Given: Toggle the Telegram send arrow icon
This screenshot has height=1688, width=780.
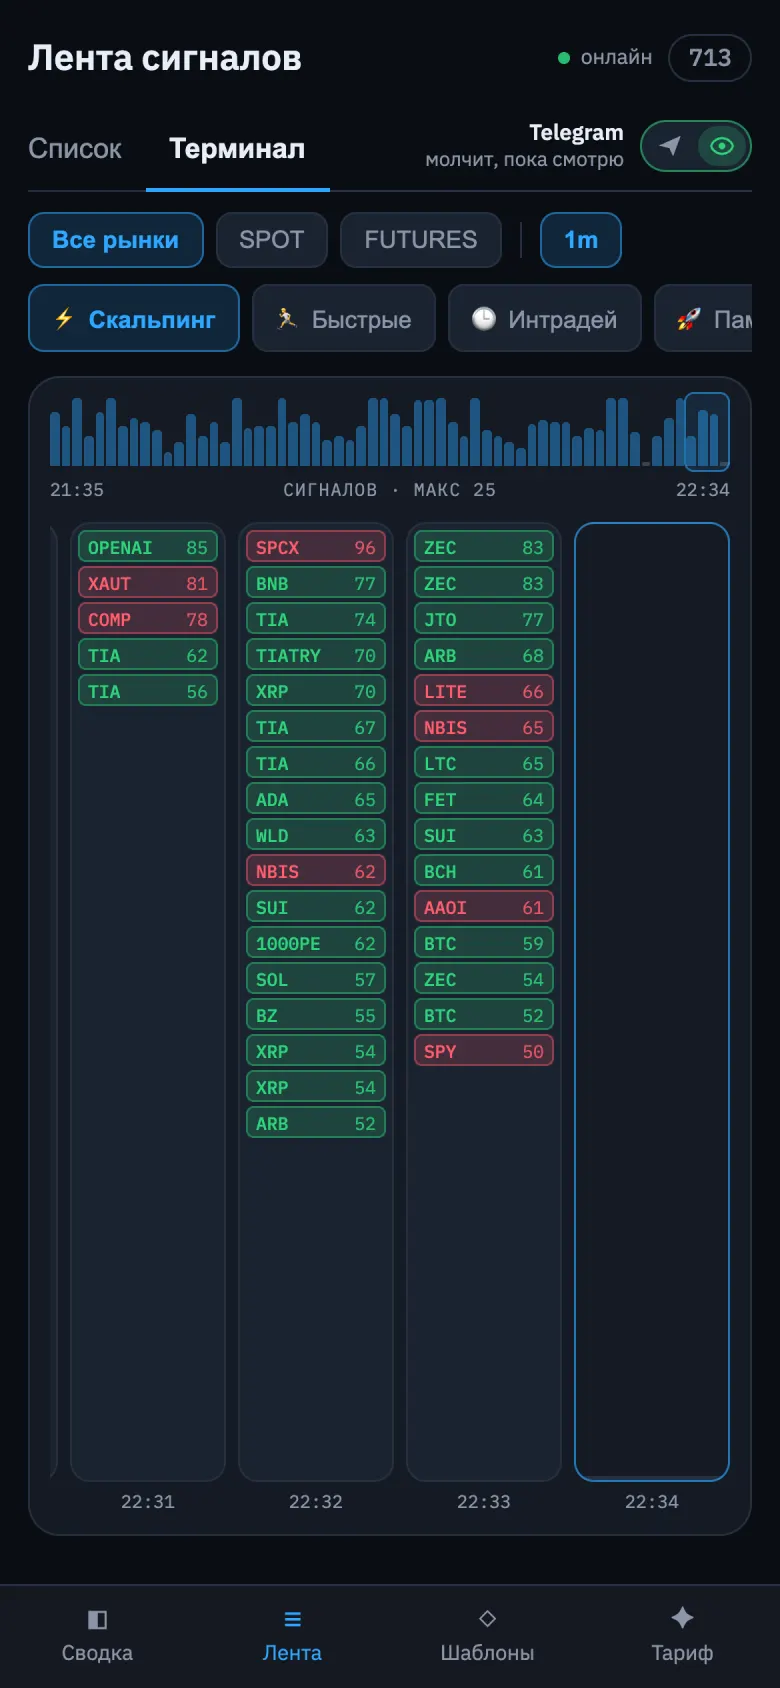Looking at the screenshot, I should coord(670,146).
